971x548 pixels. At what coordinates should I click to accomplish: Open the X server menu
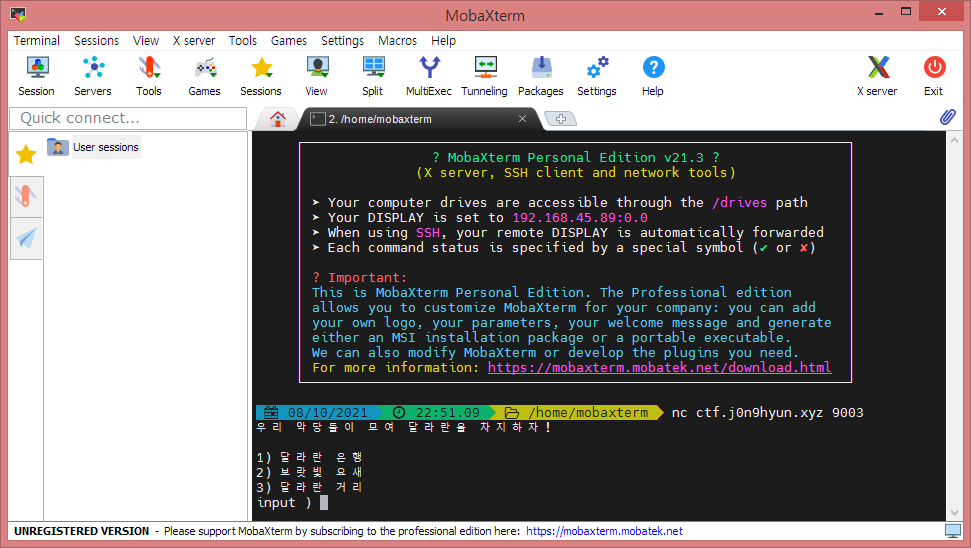pos(194,40)
